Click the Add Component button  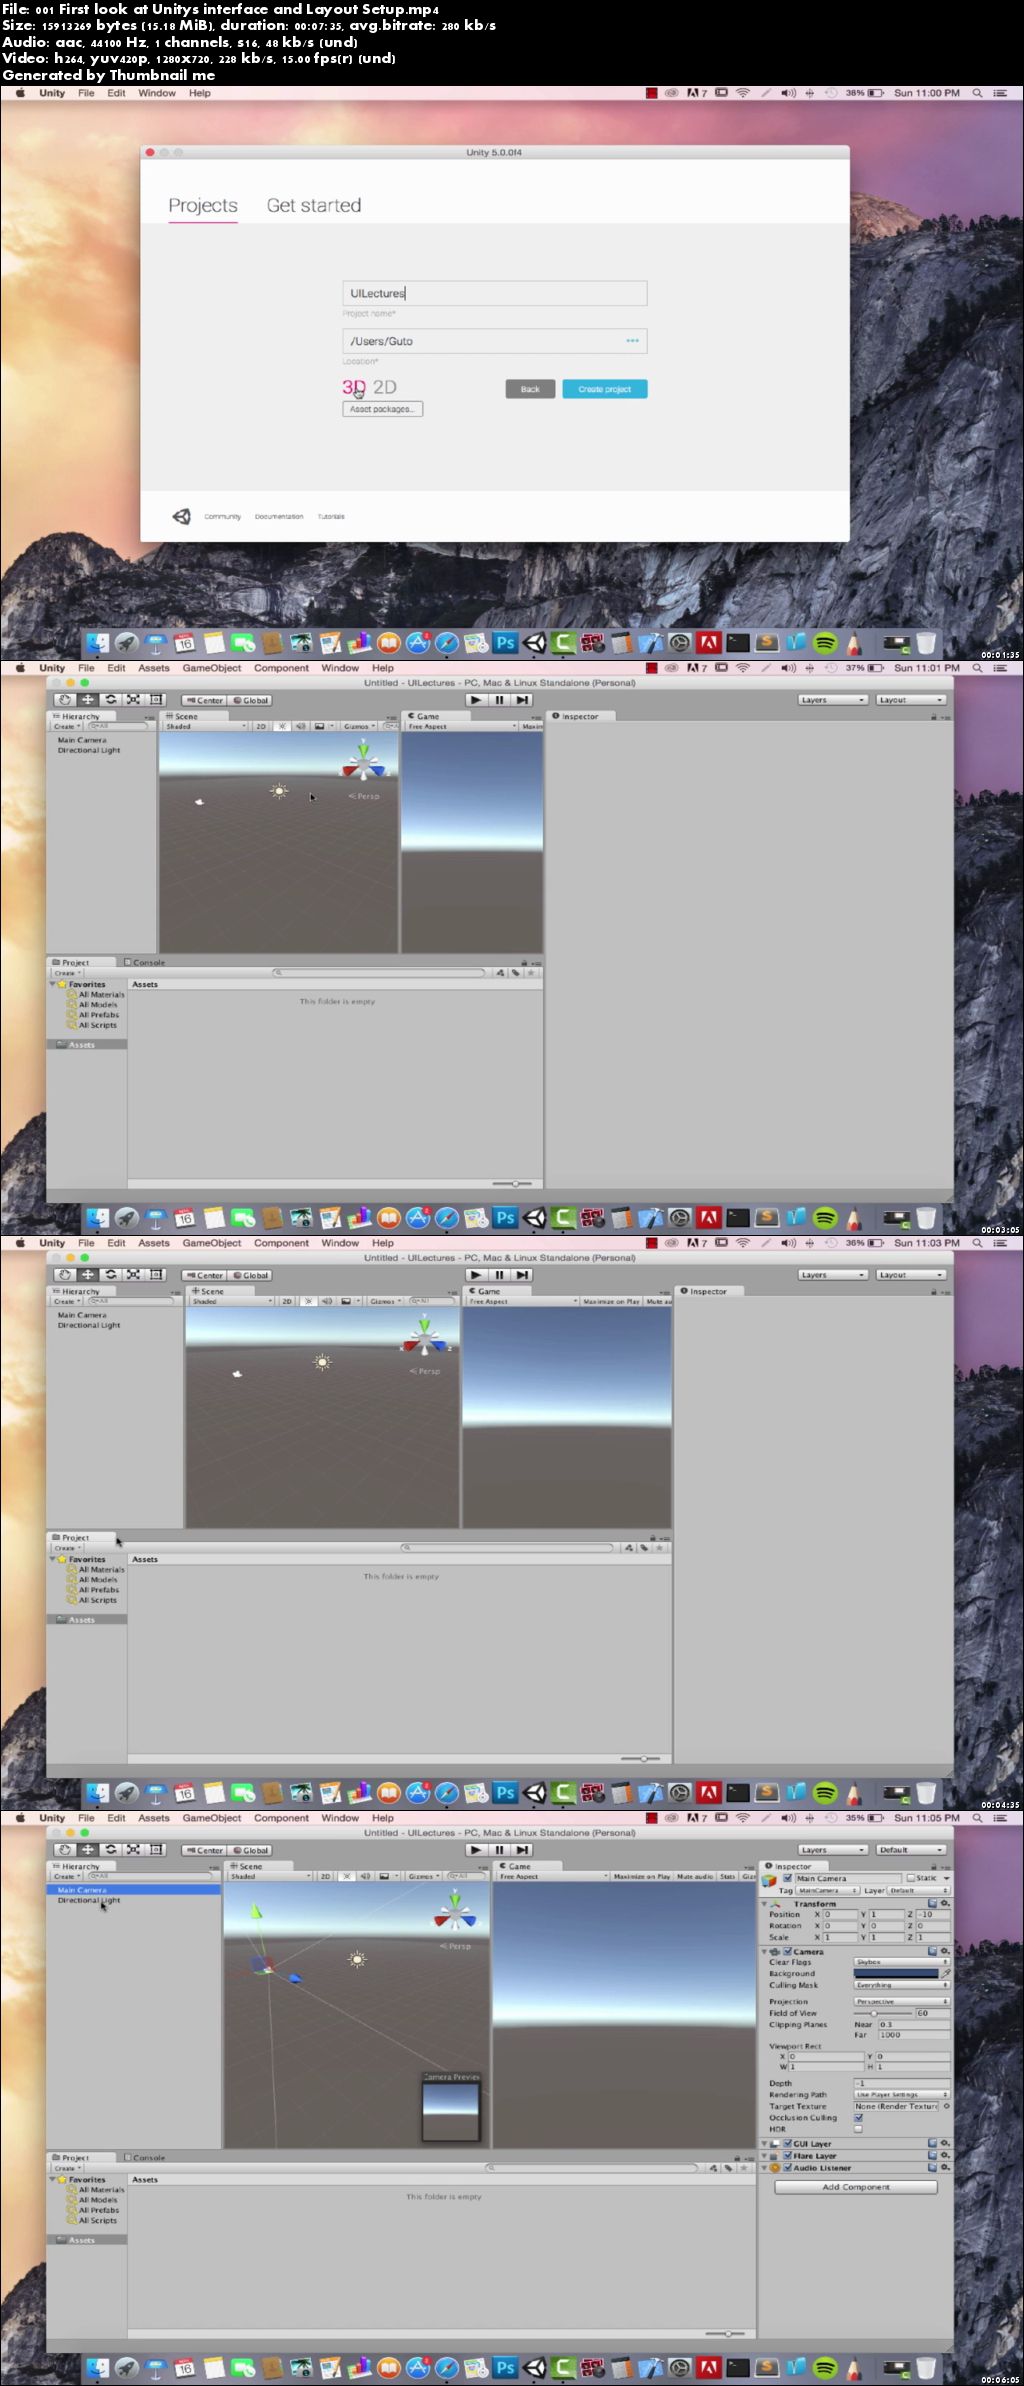[856, 2187]
